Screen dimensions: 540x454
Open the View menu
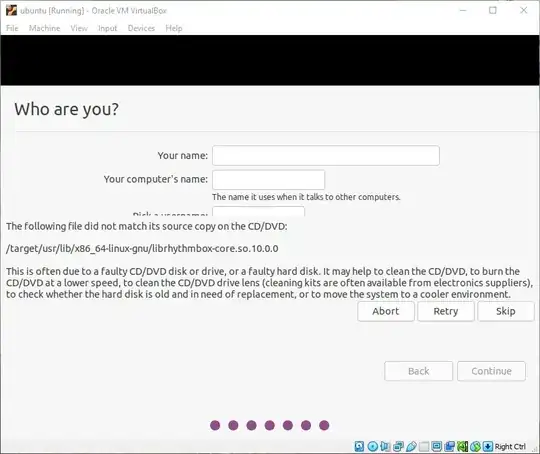click(x=79, y=28)
